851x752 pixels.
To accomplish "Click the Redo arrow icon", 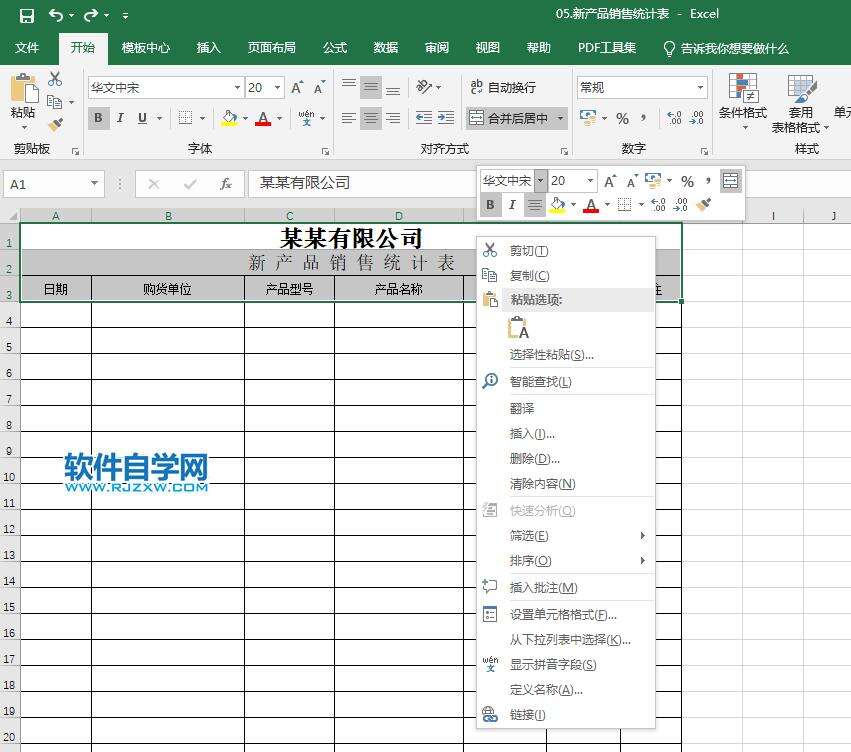I will tap(91, 15).
